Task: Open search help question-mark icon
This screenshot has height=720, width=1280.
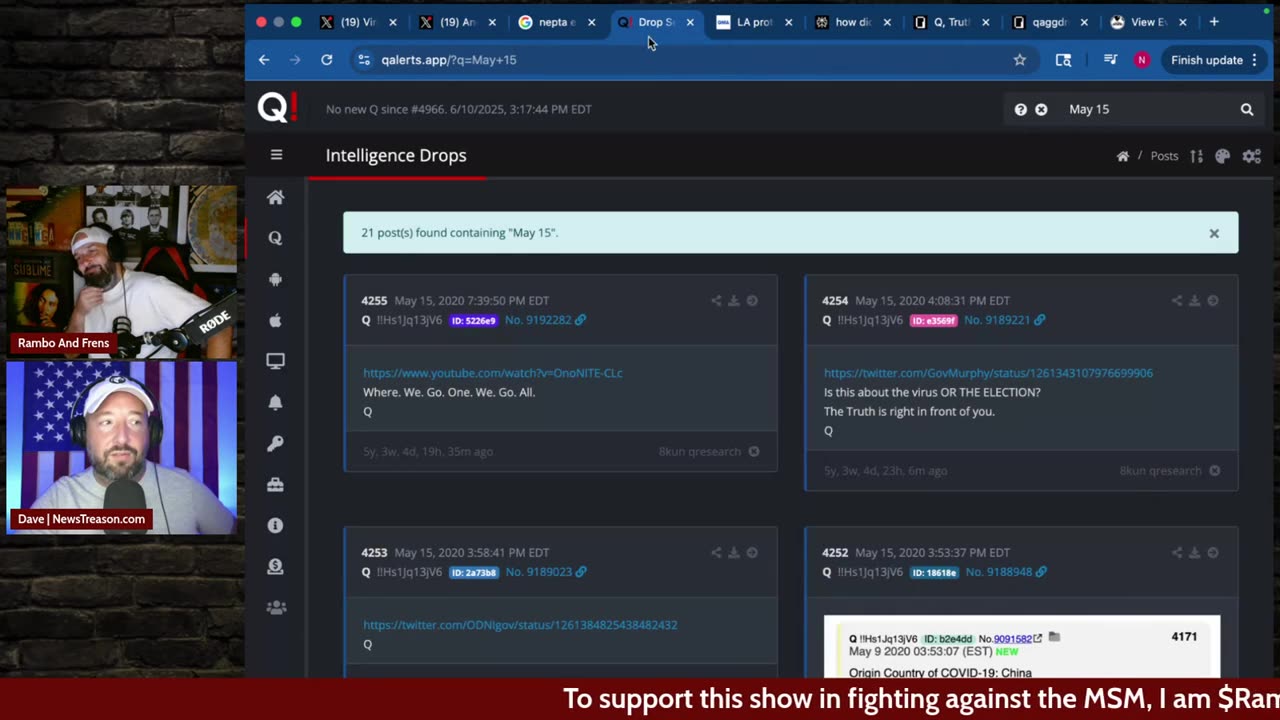Action: tap(1021, 109)
